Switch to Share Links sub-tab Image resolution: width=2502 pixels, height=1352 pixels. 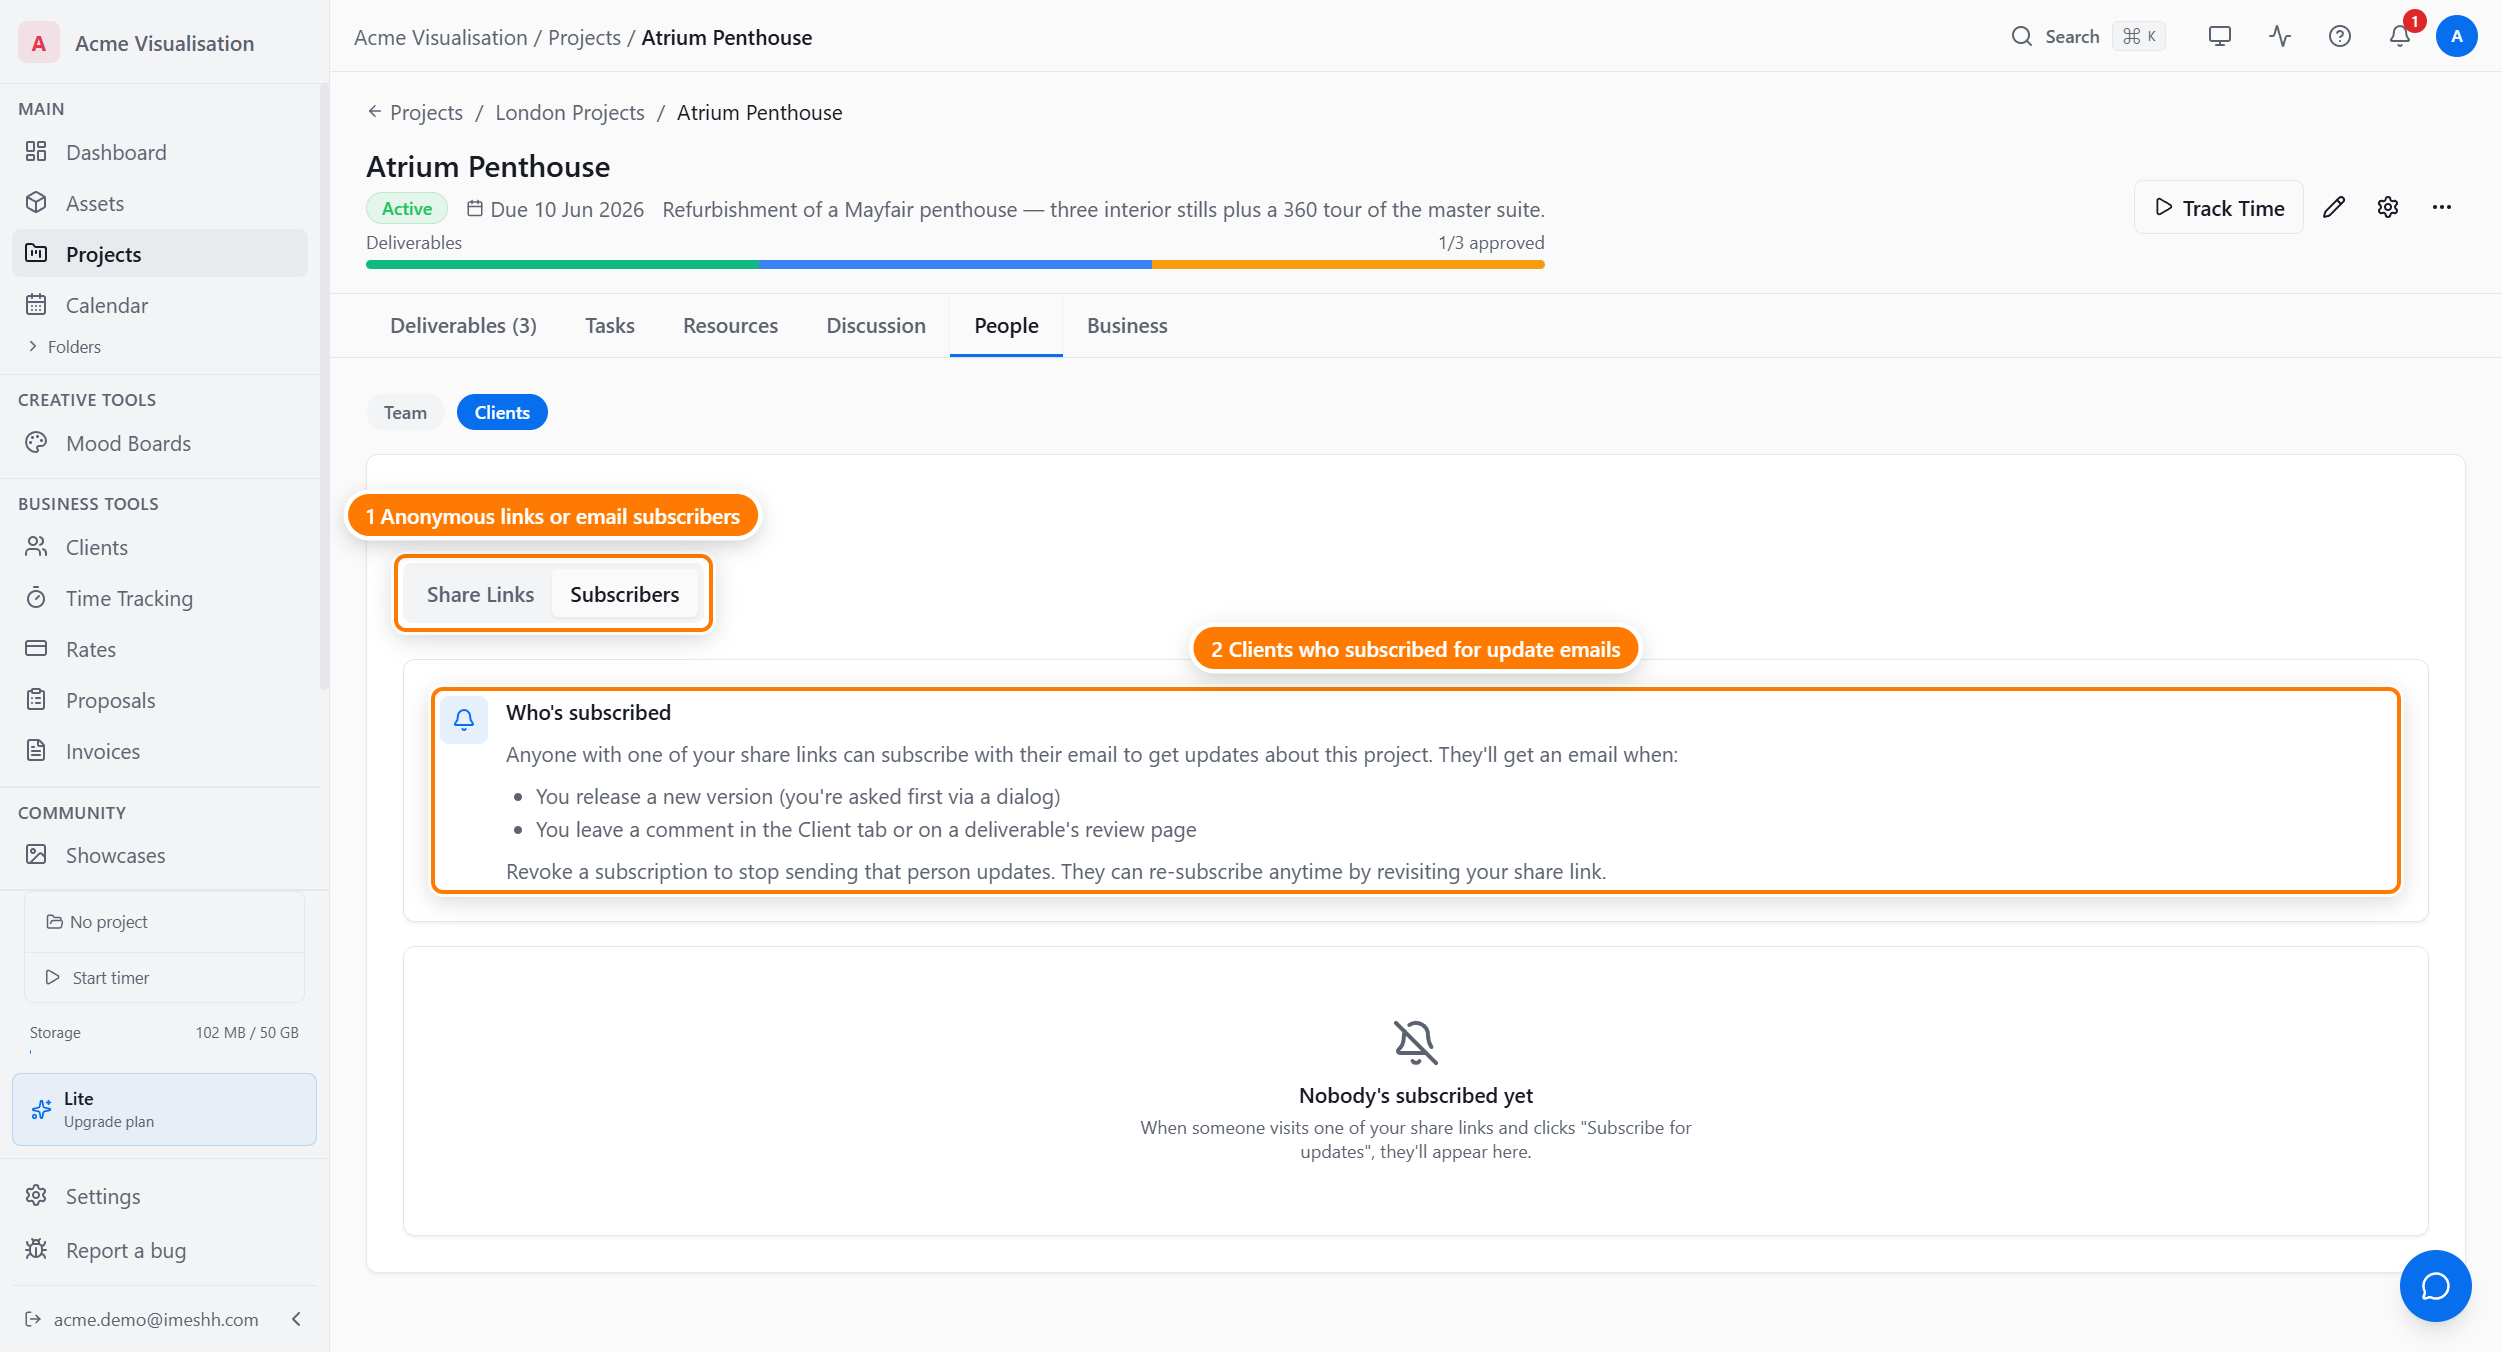point(480,594)
